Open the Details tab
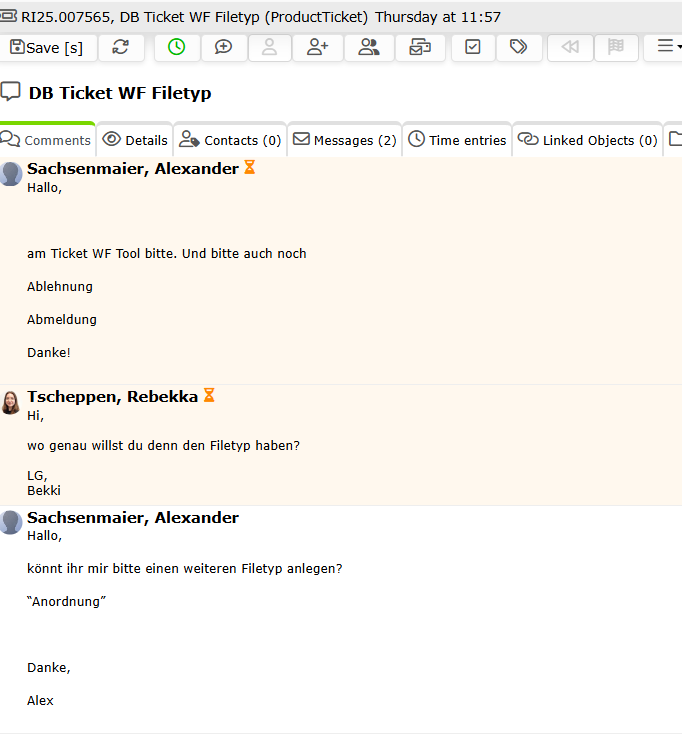The image size is (682, 737). (x=135, y=140)
